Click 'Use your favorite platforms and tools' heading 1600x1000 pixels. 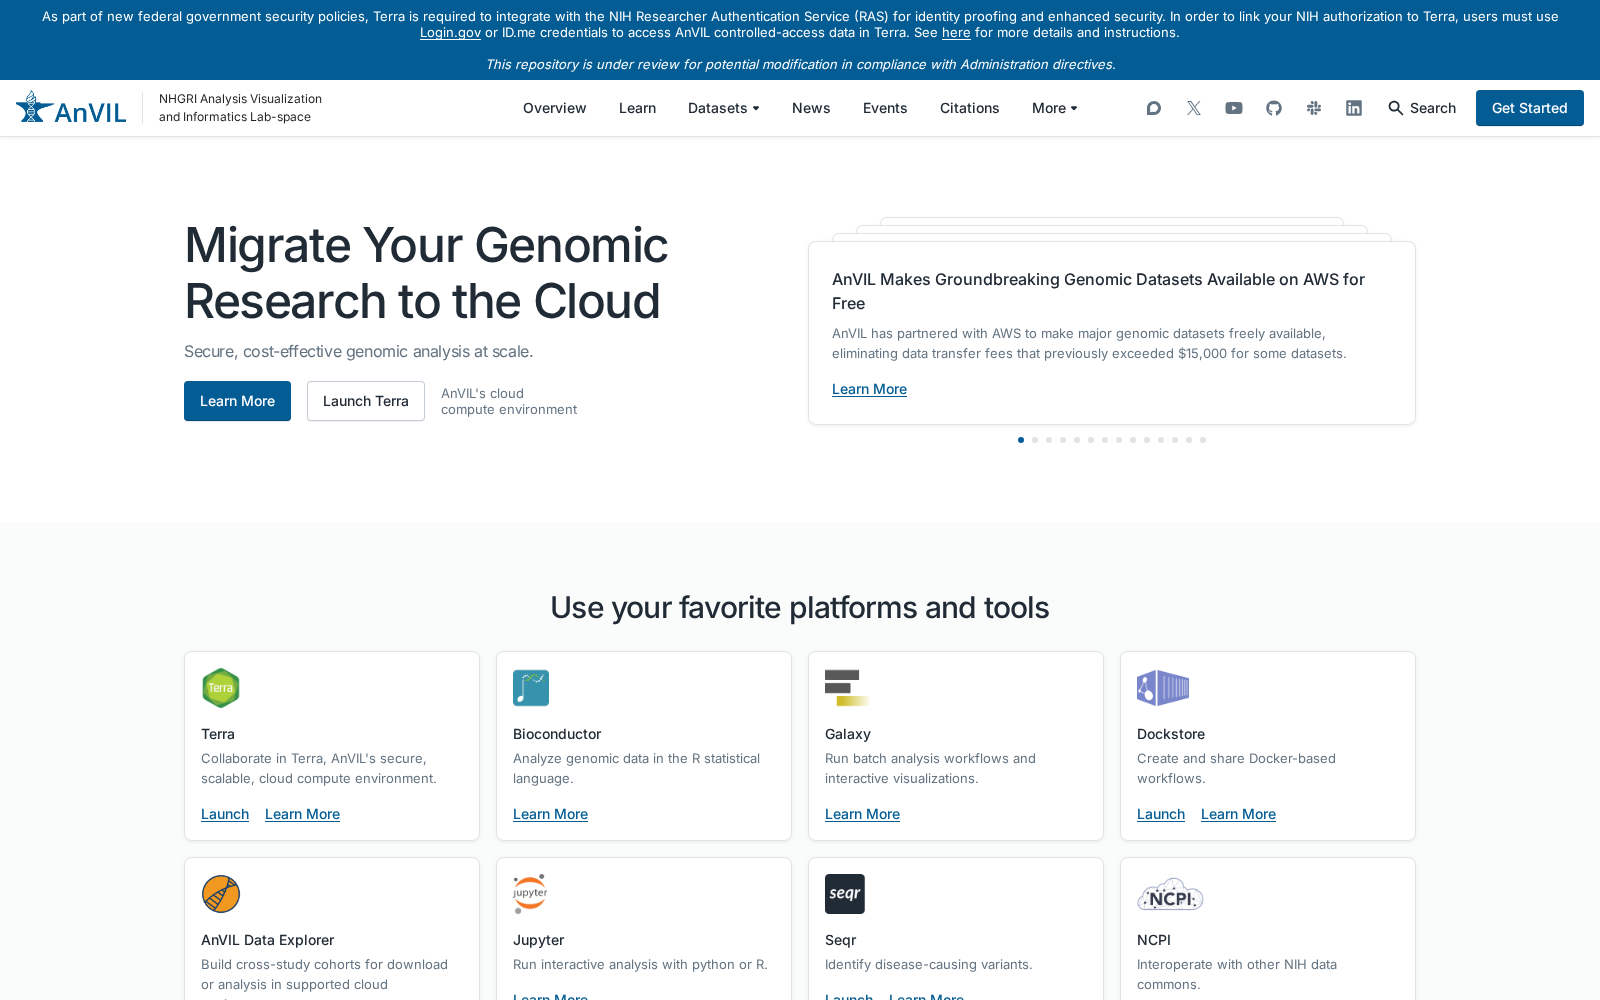click(x=800, y=607)
